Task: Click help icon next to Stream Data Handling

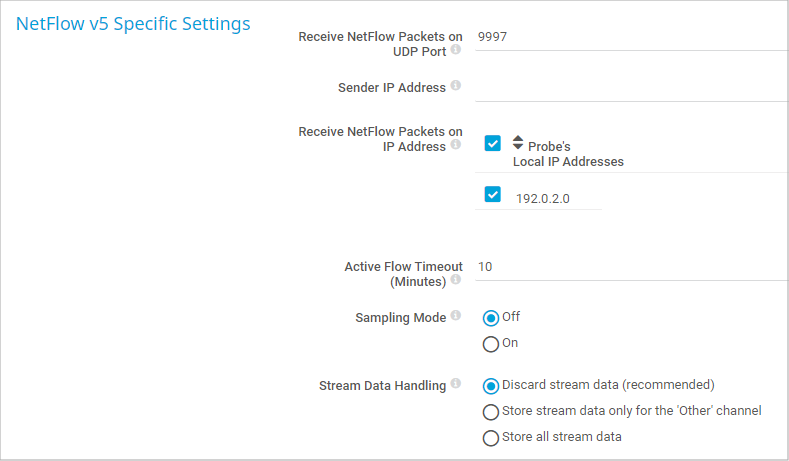Action: coord(456,383)
